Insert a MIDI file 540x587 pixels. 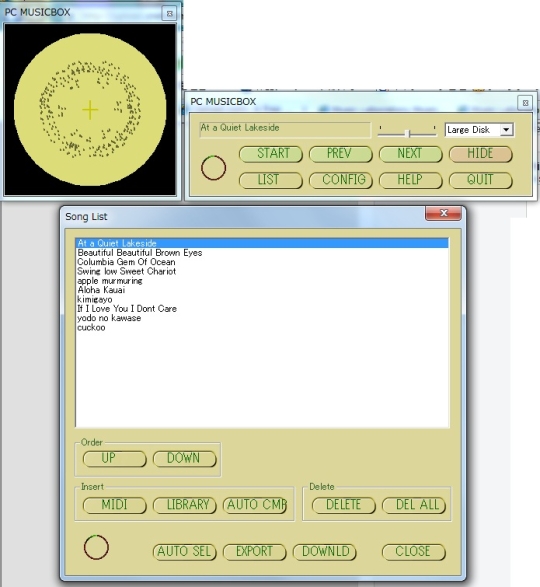(x=114, y=505)
